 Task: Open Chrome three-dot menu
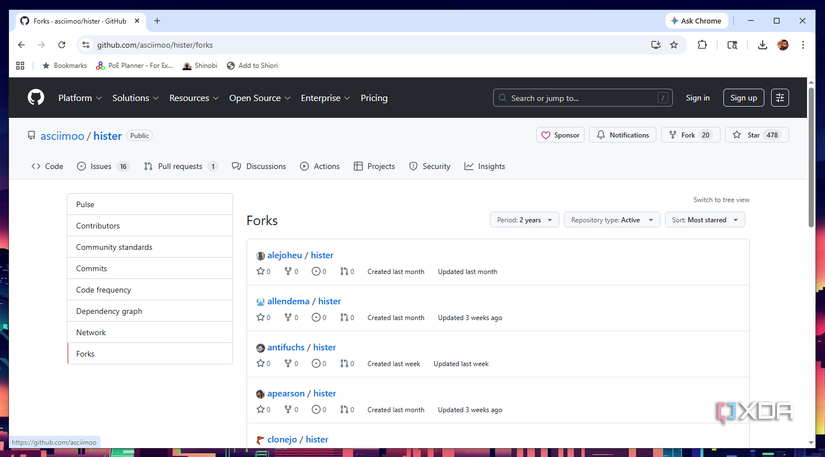[803, 45]
